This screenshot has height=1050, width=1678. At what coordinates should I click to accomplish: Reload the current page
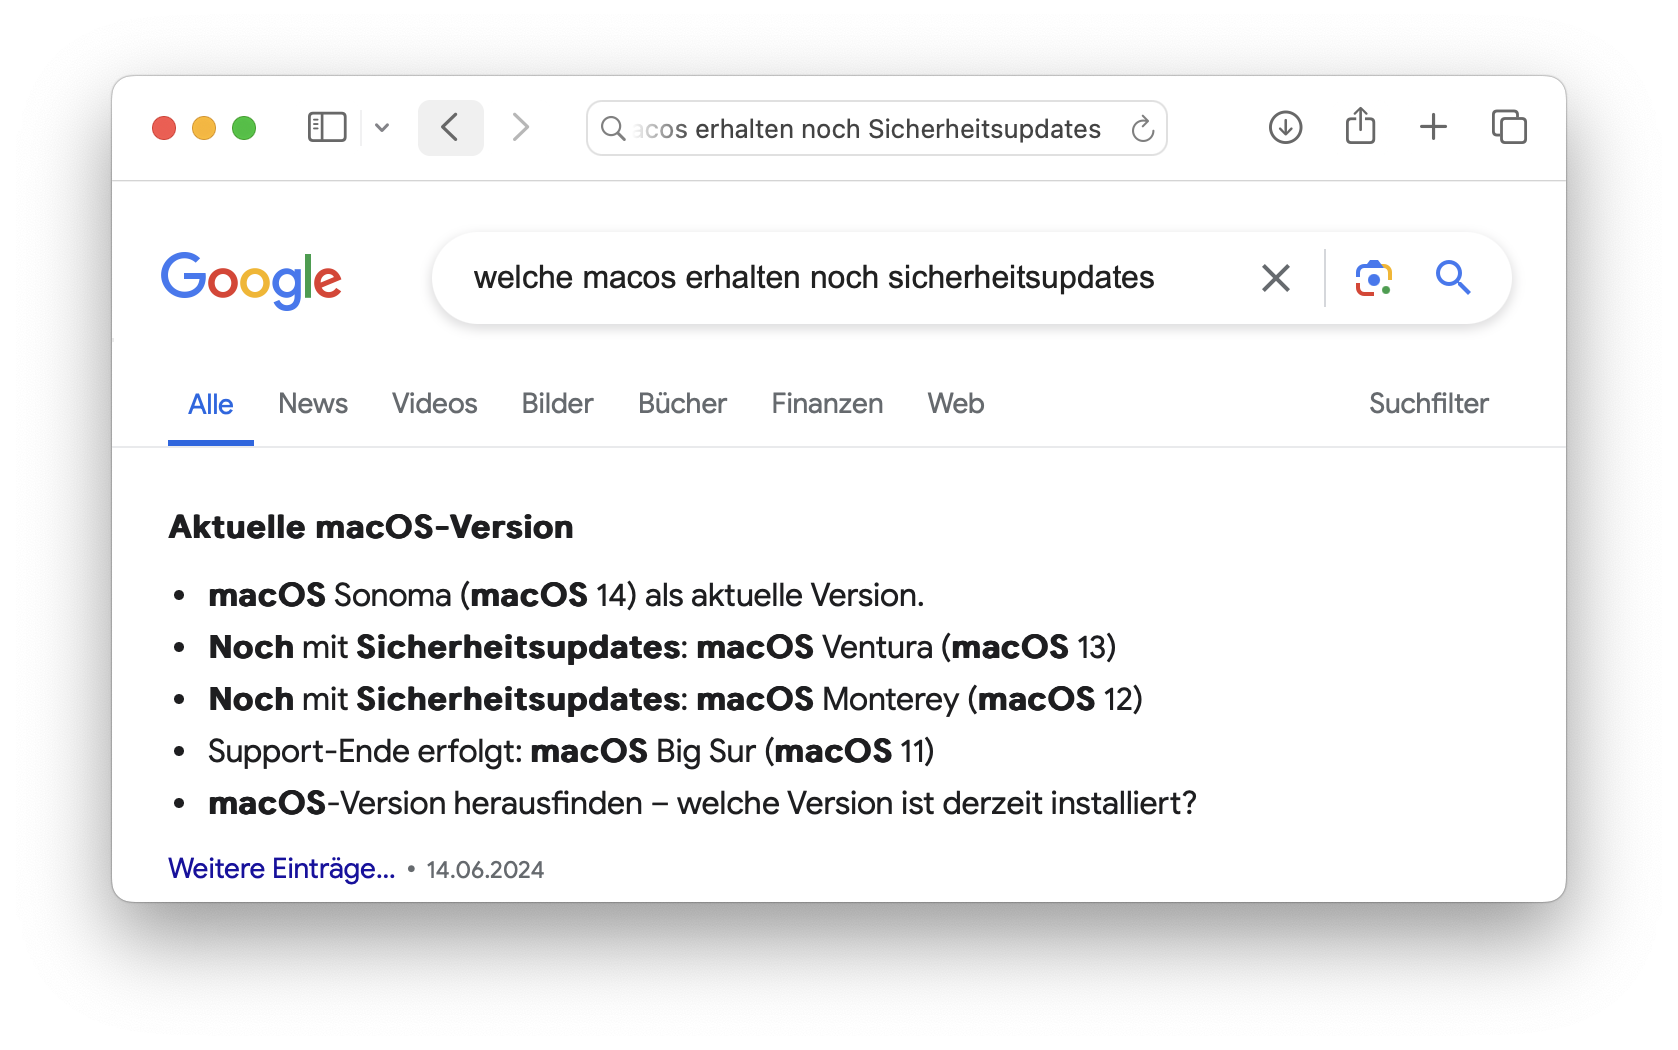tap(1142, 129)
